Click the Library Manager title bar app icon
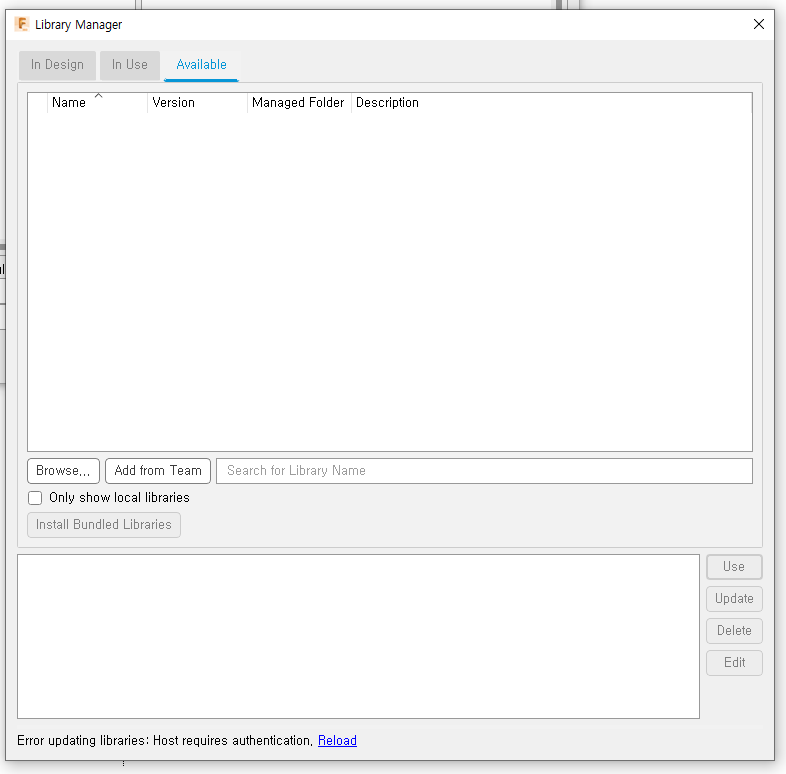This screenshot has width=786, height=774. coord(22,24)
